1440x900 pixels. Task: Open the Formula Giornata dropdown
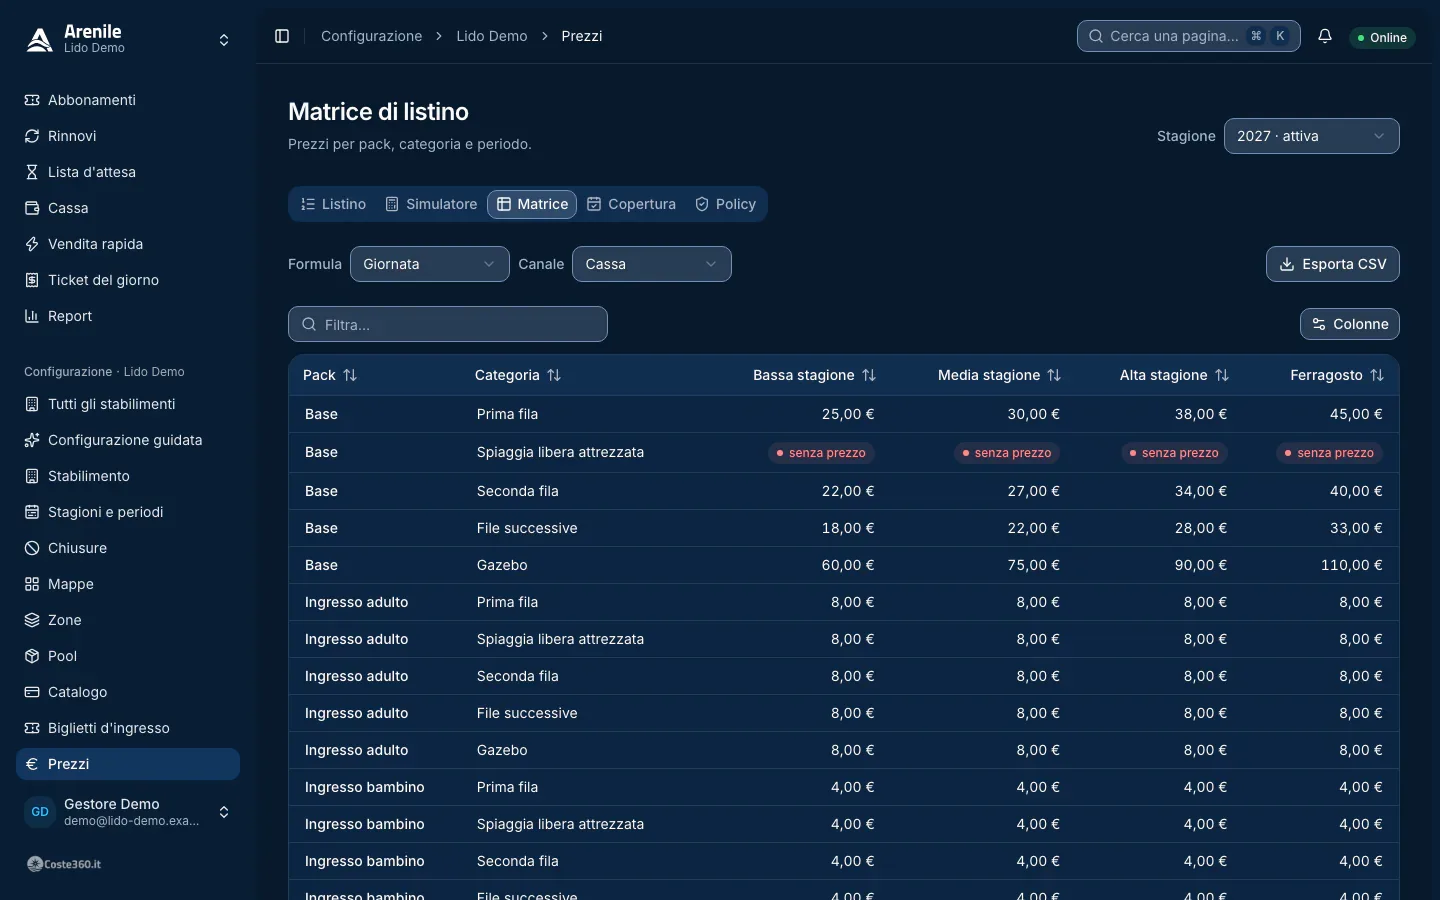tap(430, 264)
